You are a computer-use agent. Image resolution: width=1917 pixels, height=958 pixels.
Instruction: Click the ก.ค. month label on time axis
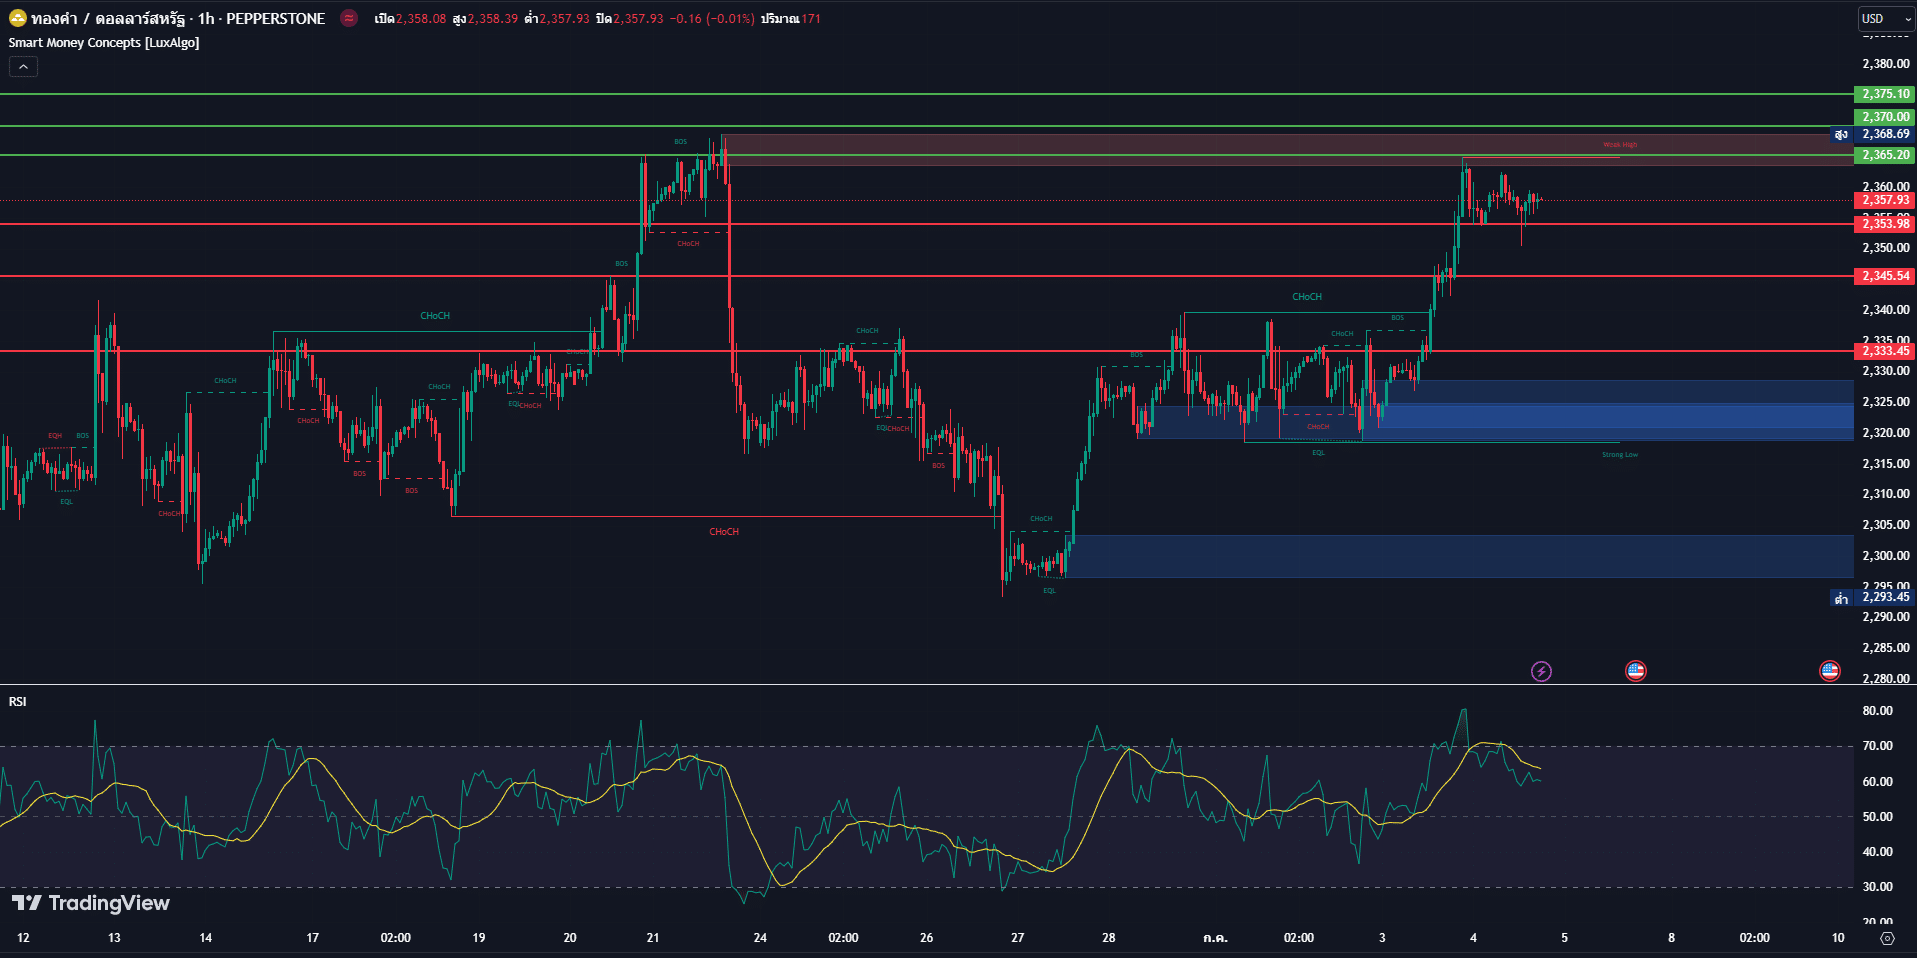pyautogui.click(x=1215, y=938)
